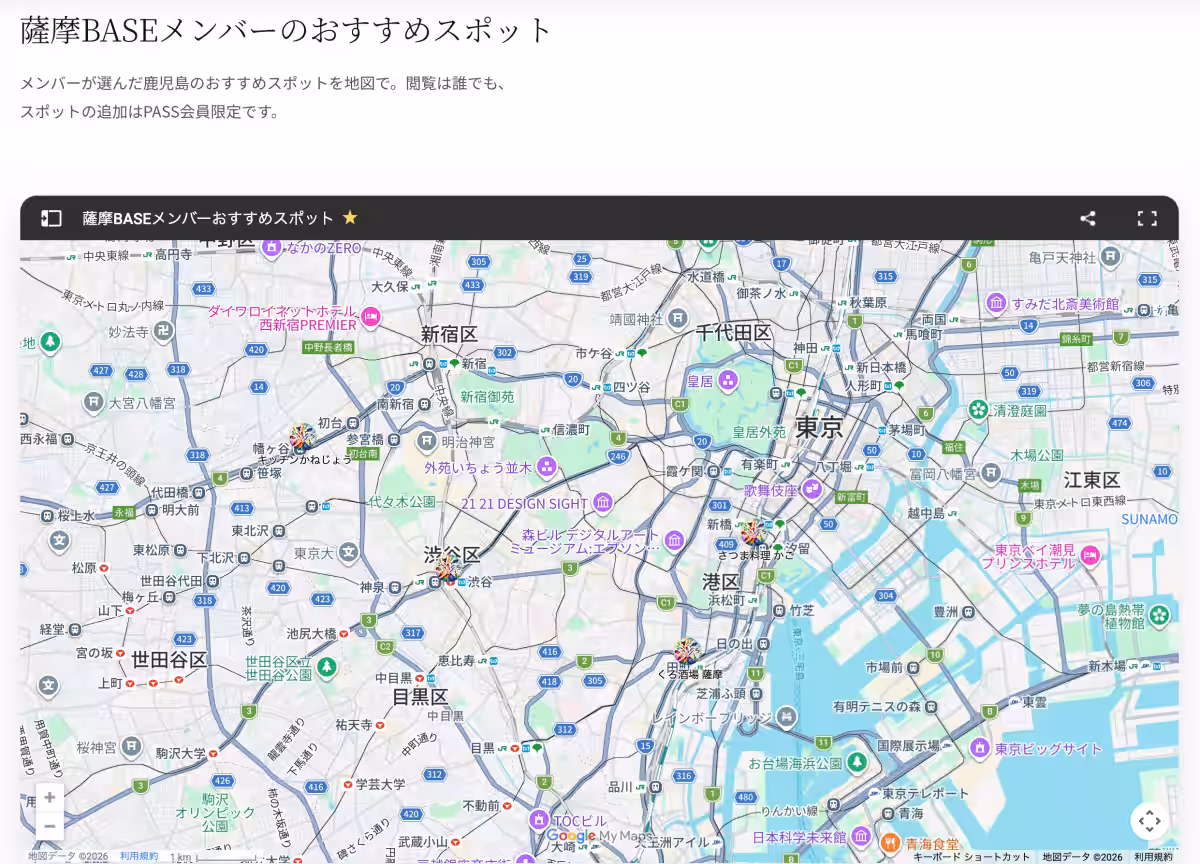The height and width of the screenshot is (864, 1200).
Task: Open キーボード ショートカット keyboard shortcuts
Action: [x=971, y=857]
